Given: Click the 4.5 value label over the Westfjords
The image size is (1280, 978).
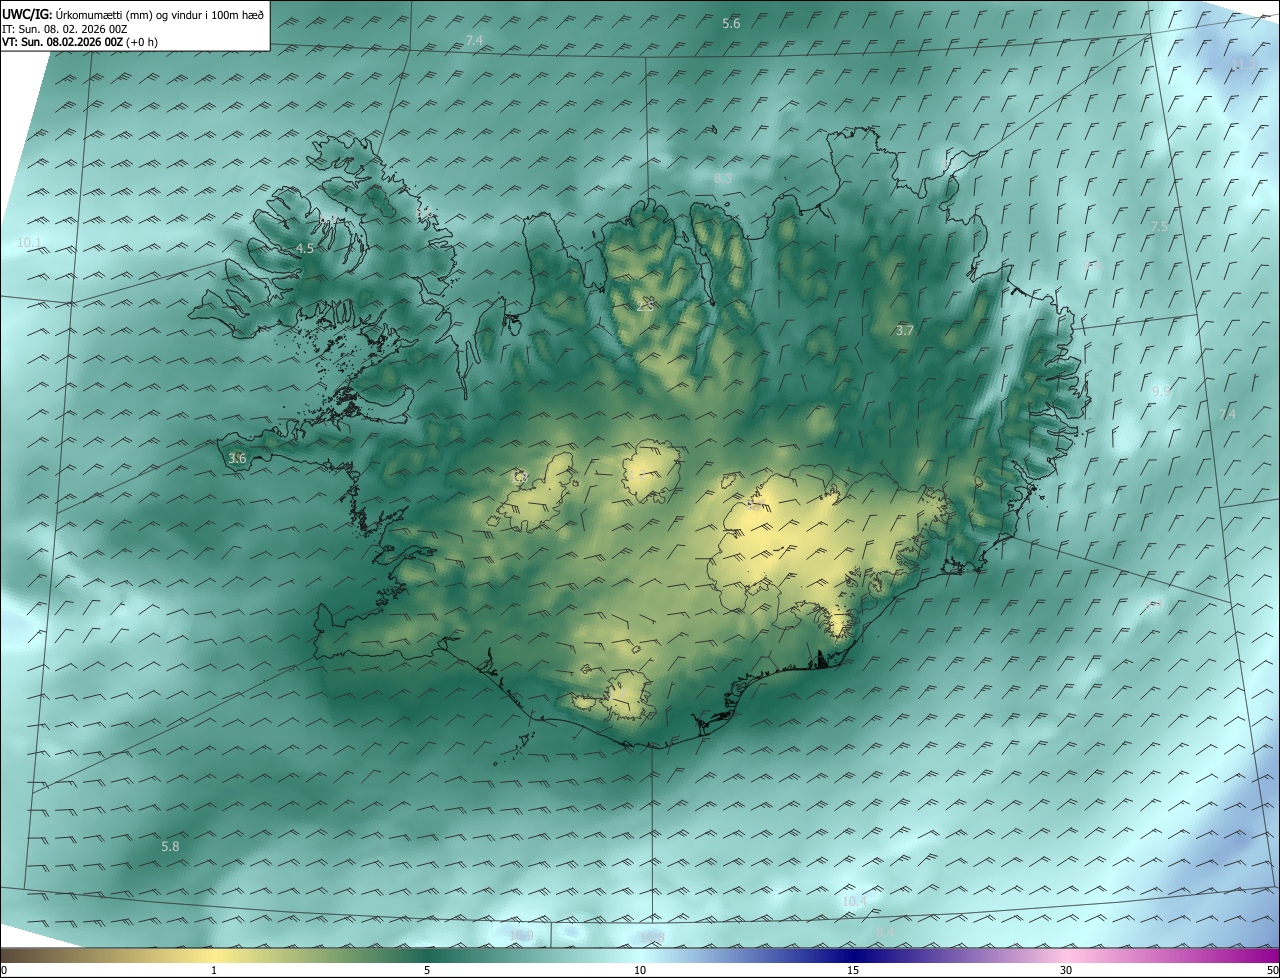Looking at the screenshot, I should click(x=305, y=248).
